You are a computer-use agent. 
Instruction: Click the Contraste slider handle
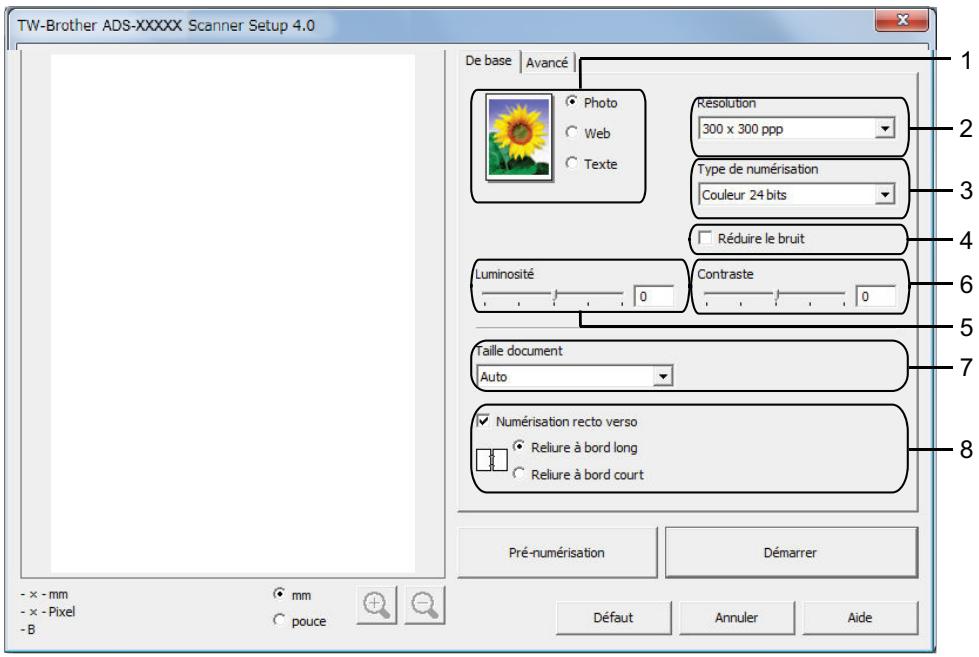(x=777, y=297)
